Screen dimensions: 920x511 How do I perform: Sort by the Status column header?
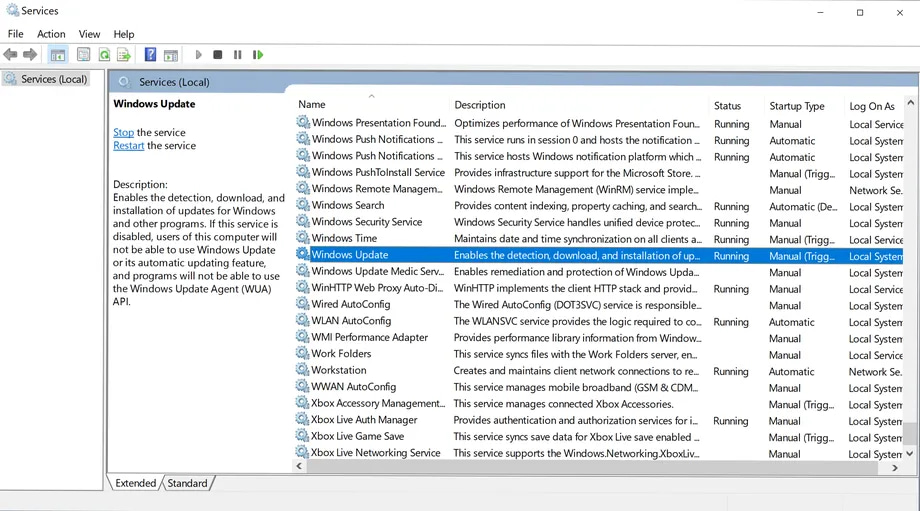(737, 106)
